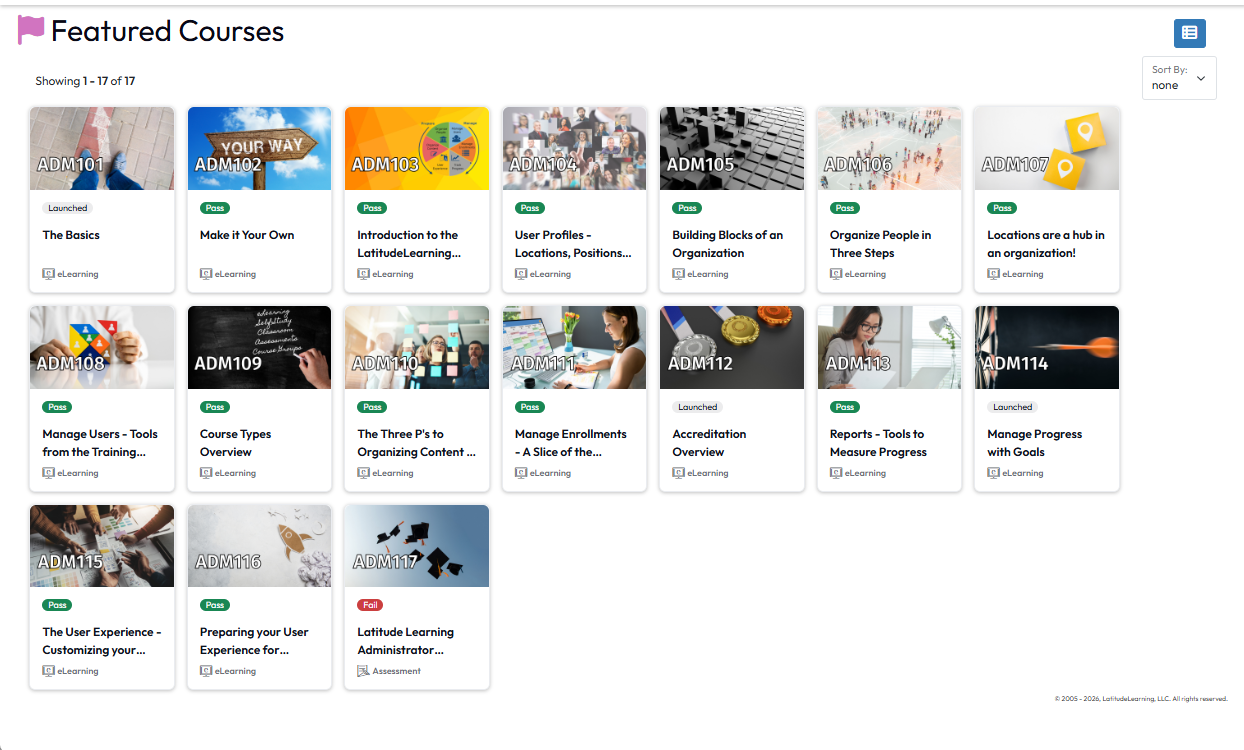Click the eLearning icon on Manage Progress with Goals
Viewport: 1244px width, 750px height.
coord(993,473)
